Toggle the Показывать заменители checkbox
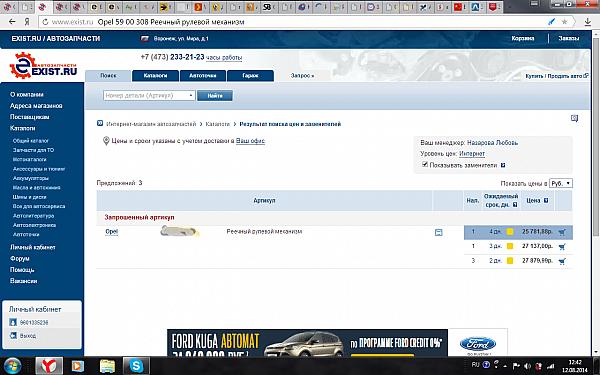Viewport: 600px width, 375px height. [425, 165]
